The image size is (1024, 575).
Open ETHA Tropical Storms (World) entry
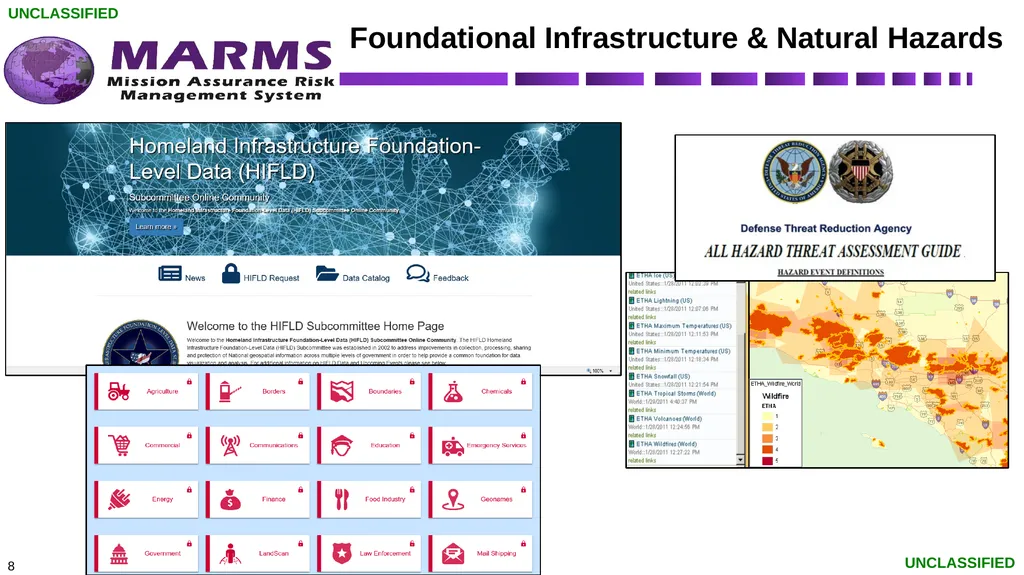coord(676,393)
